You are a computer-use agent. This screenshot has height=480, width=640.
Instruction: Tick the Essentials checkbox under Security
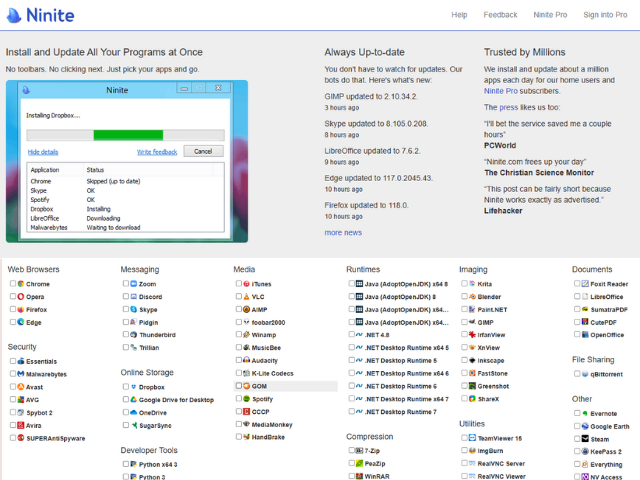click(13, 361)
